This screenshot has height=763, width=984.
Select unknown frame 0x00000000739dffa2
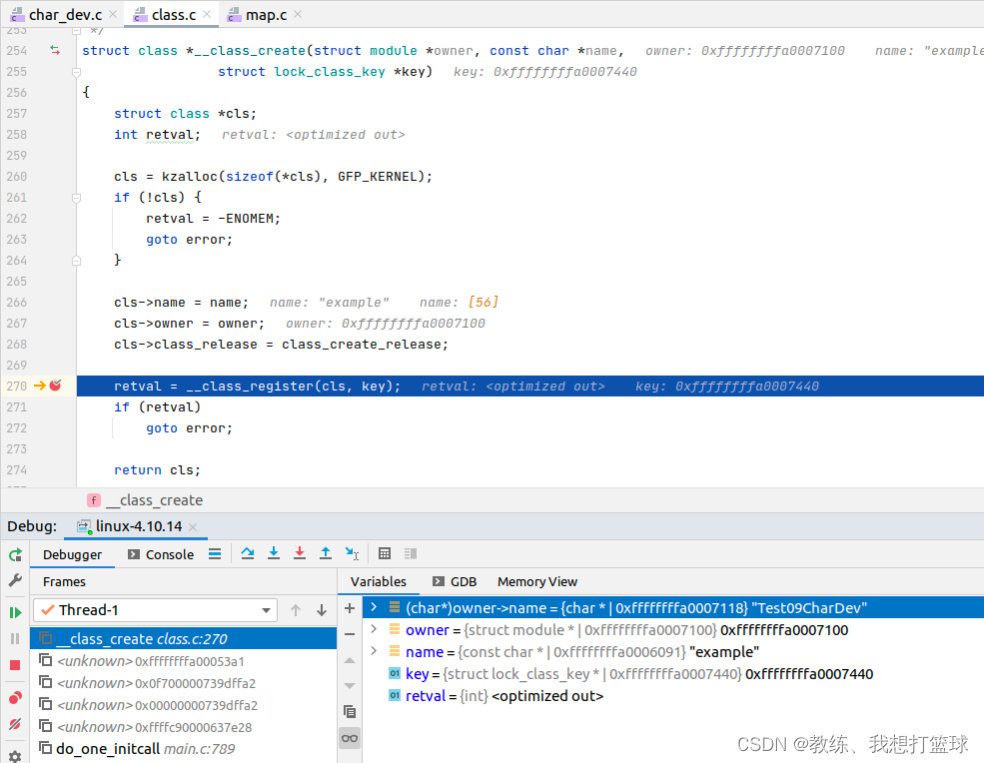(183, 705)
